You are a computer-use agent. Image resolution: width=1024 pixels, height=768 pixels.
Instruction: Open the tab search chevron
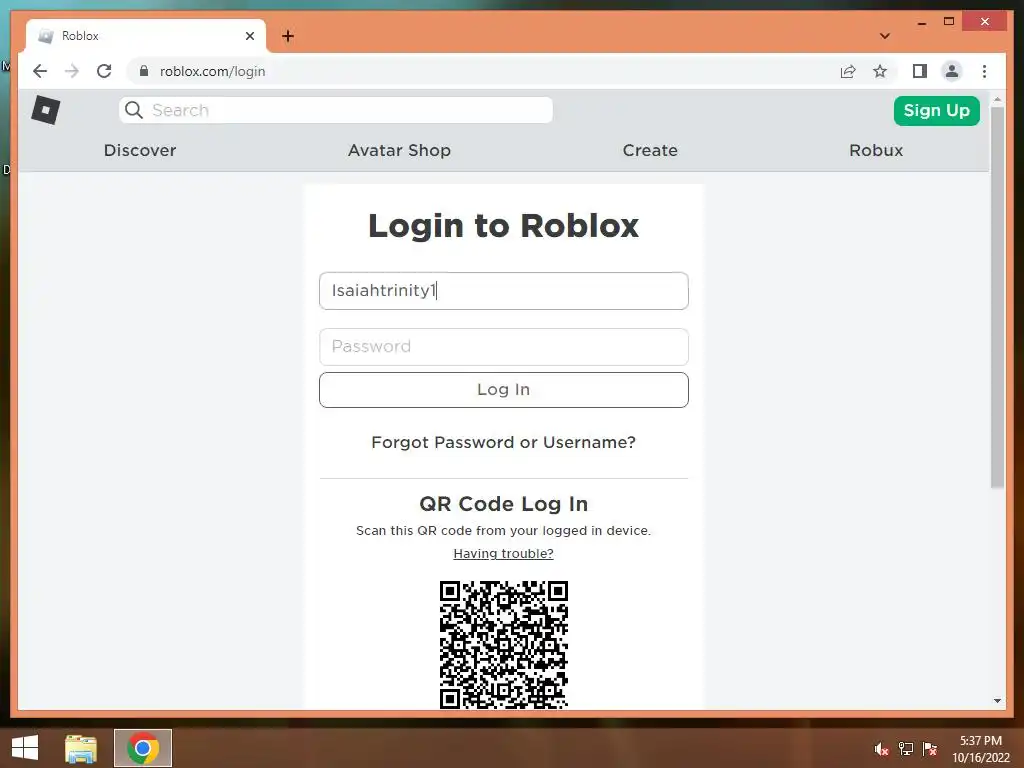pyautogui.click(x=885, y=36)
